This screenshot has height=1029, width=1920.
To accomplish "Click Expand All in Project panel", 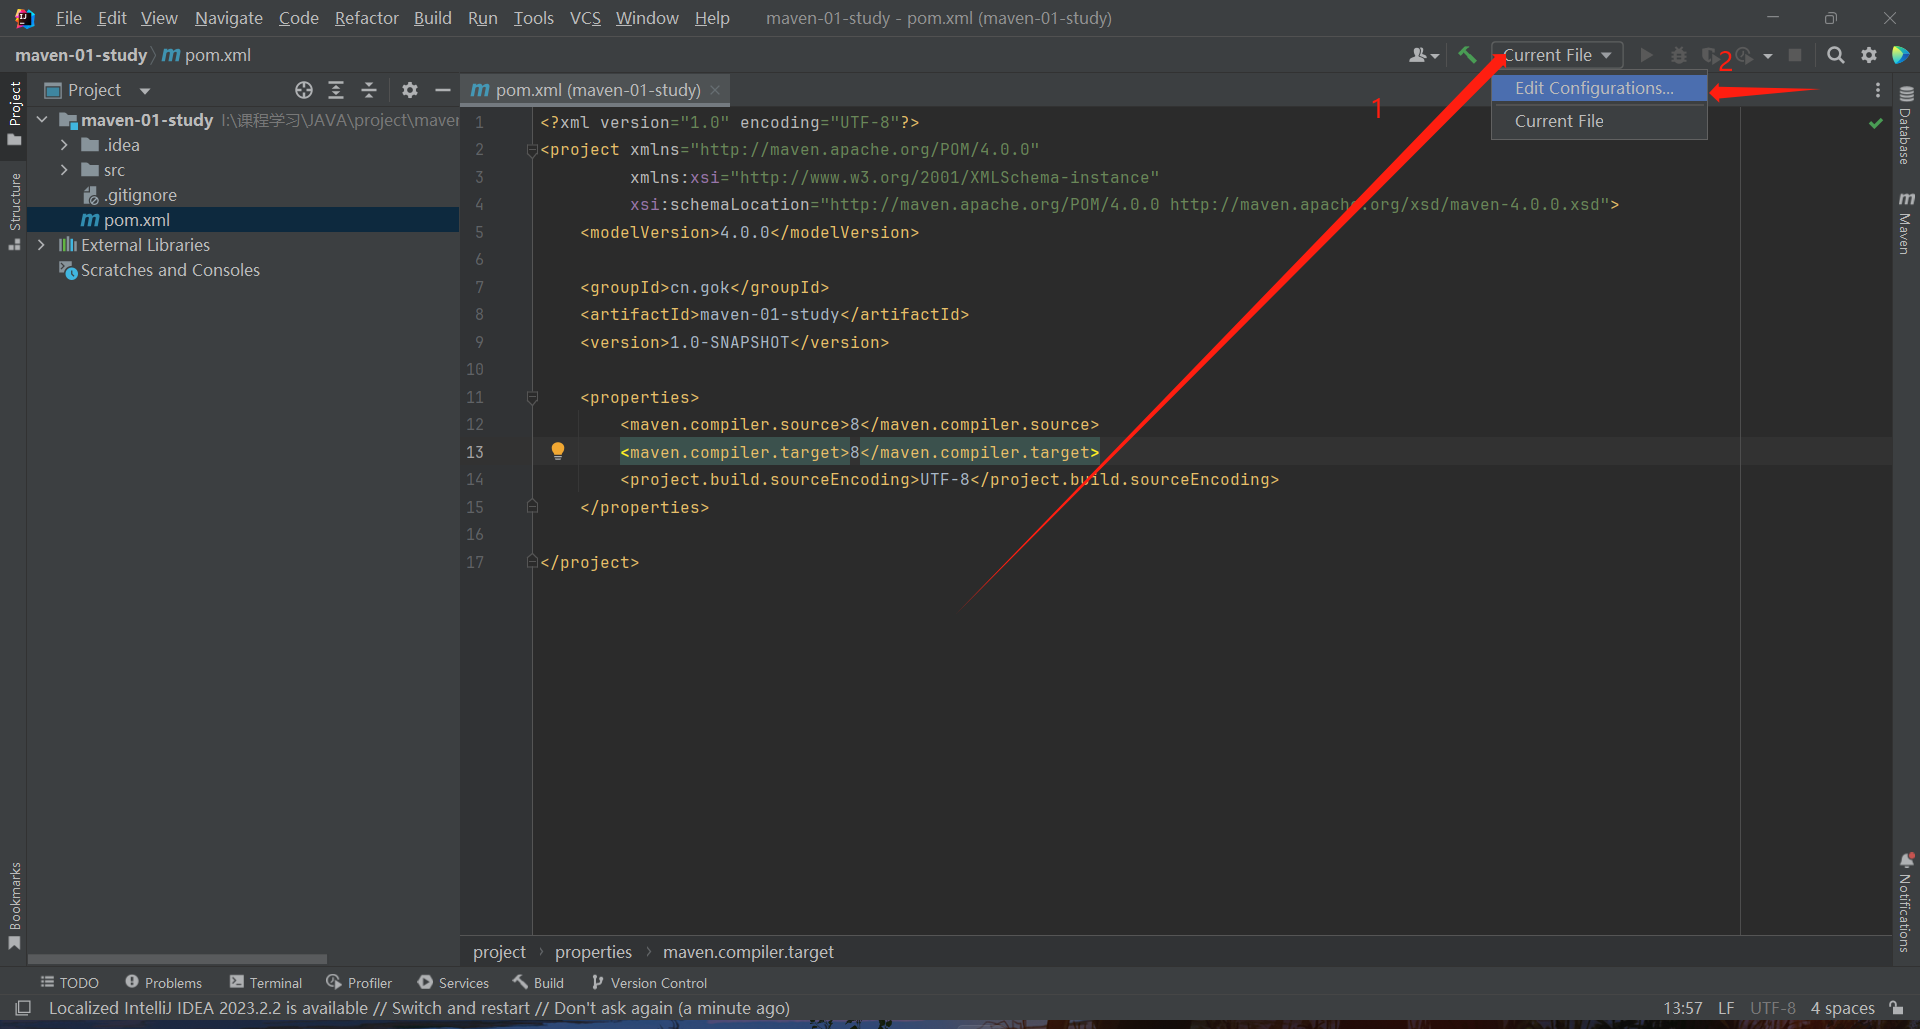I will [x=336, y=90].
